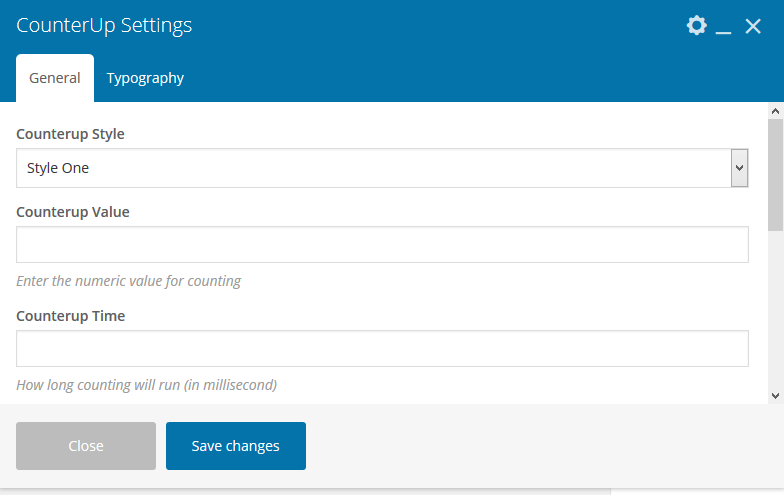Click the scrollbar down arrow
This screenshot has width=784, height=495.
(x=775, y=396)
